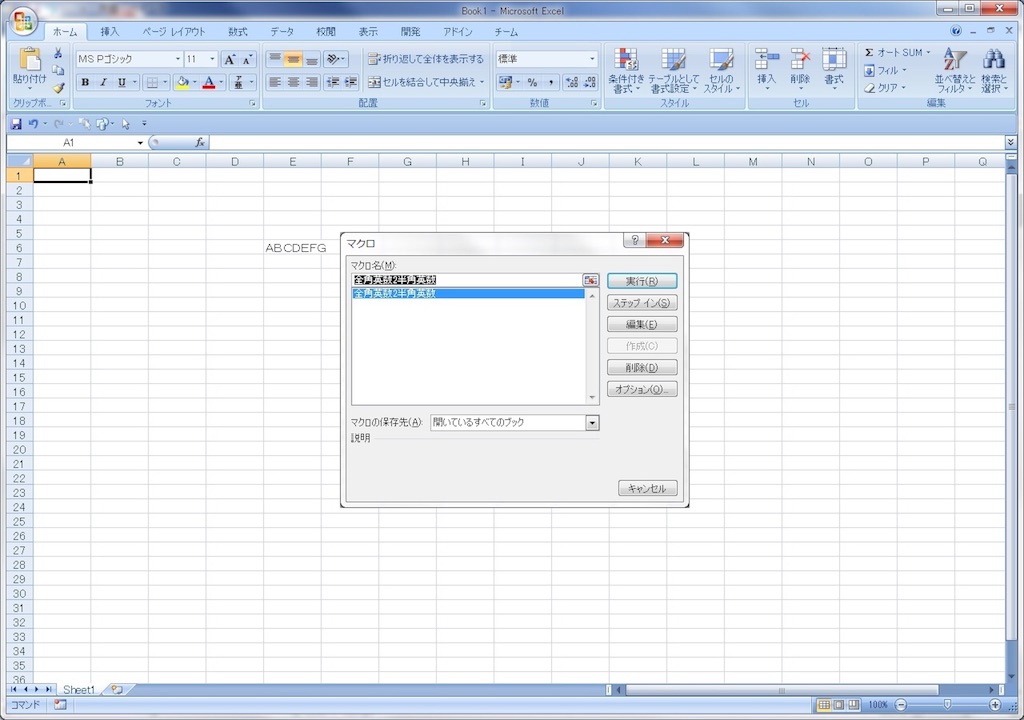Screen dimensions: 1024x720
Task: Align text left
Action: coord(275,82)
